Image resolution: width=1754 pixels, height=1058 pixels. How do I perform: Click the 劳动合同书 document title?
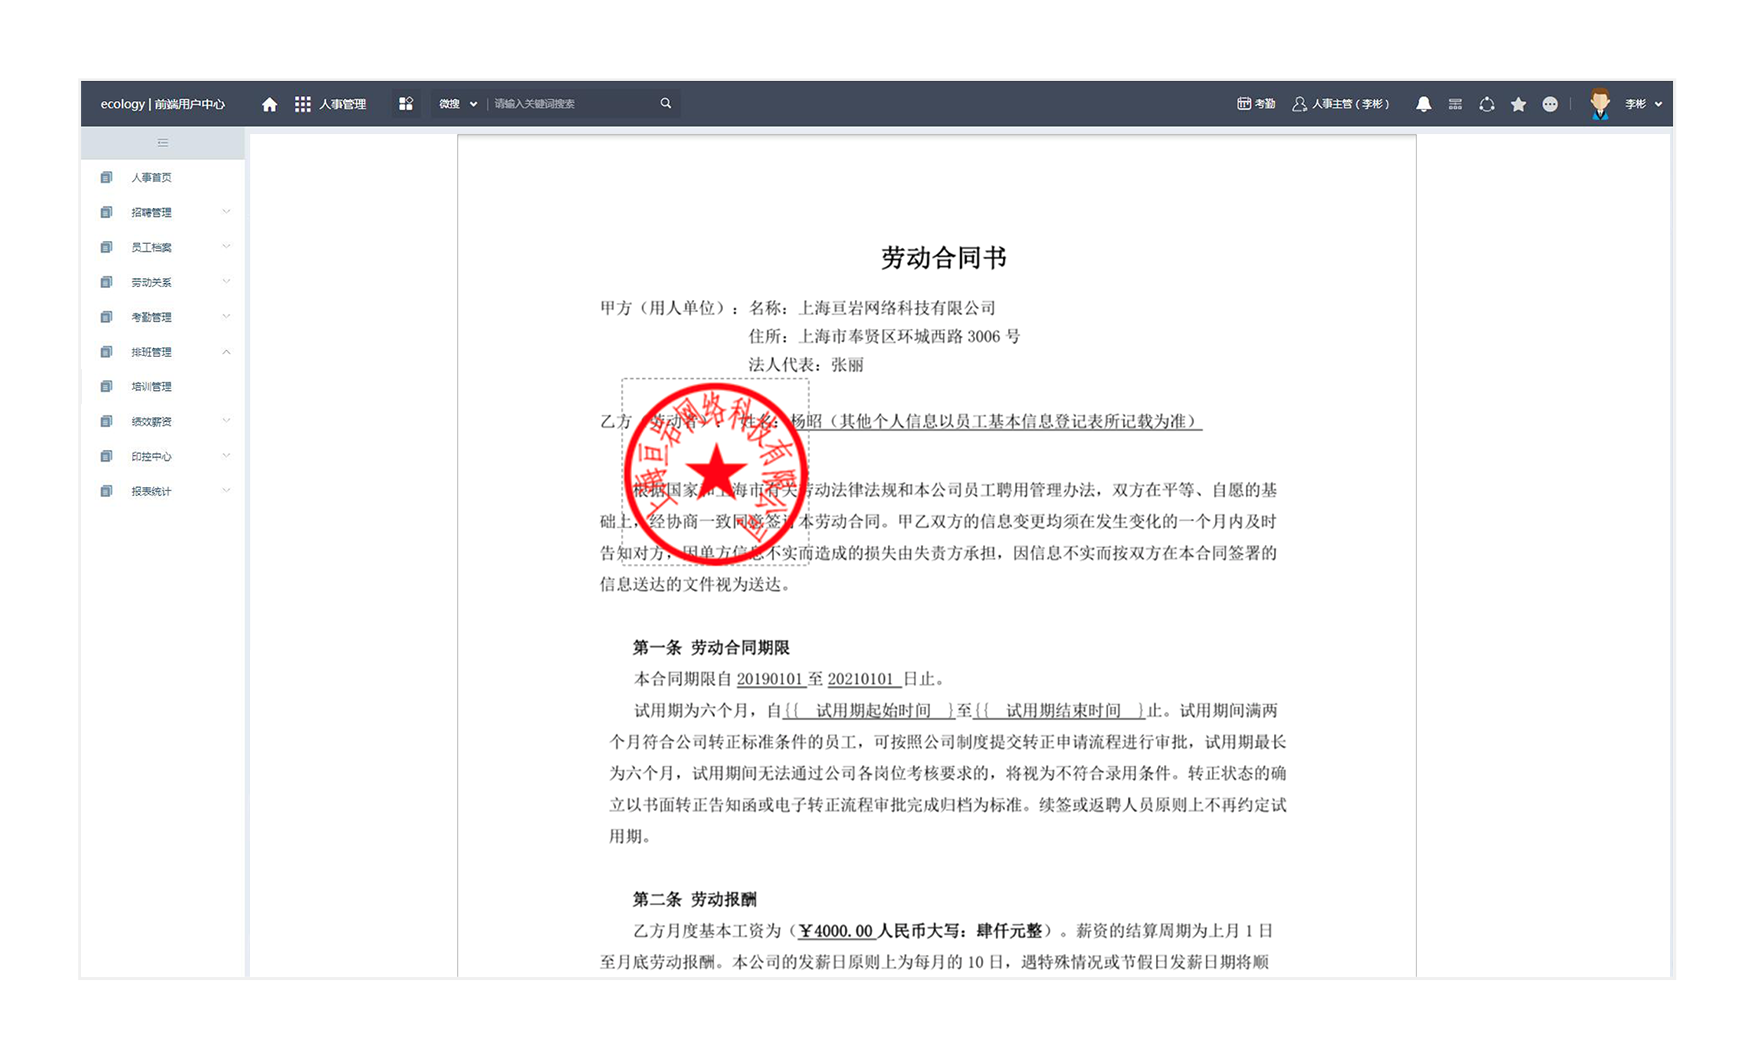pyautogui.click(x=943, y=258)
